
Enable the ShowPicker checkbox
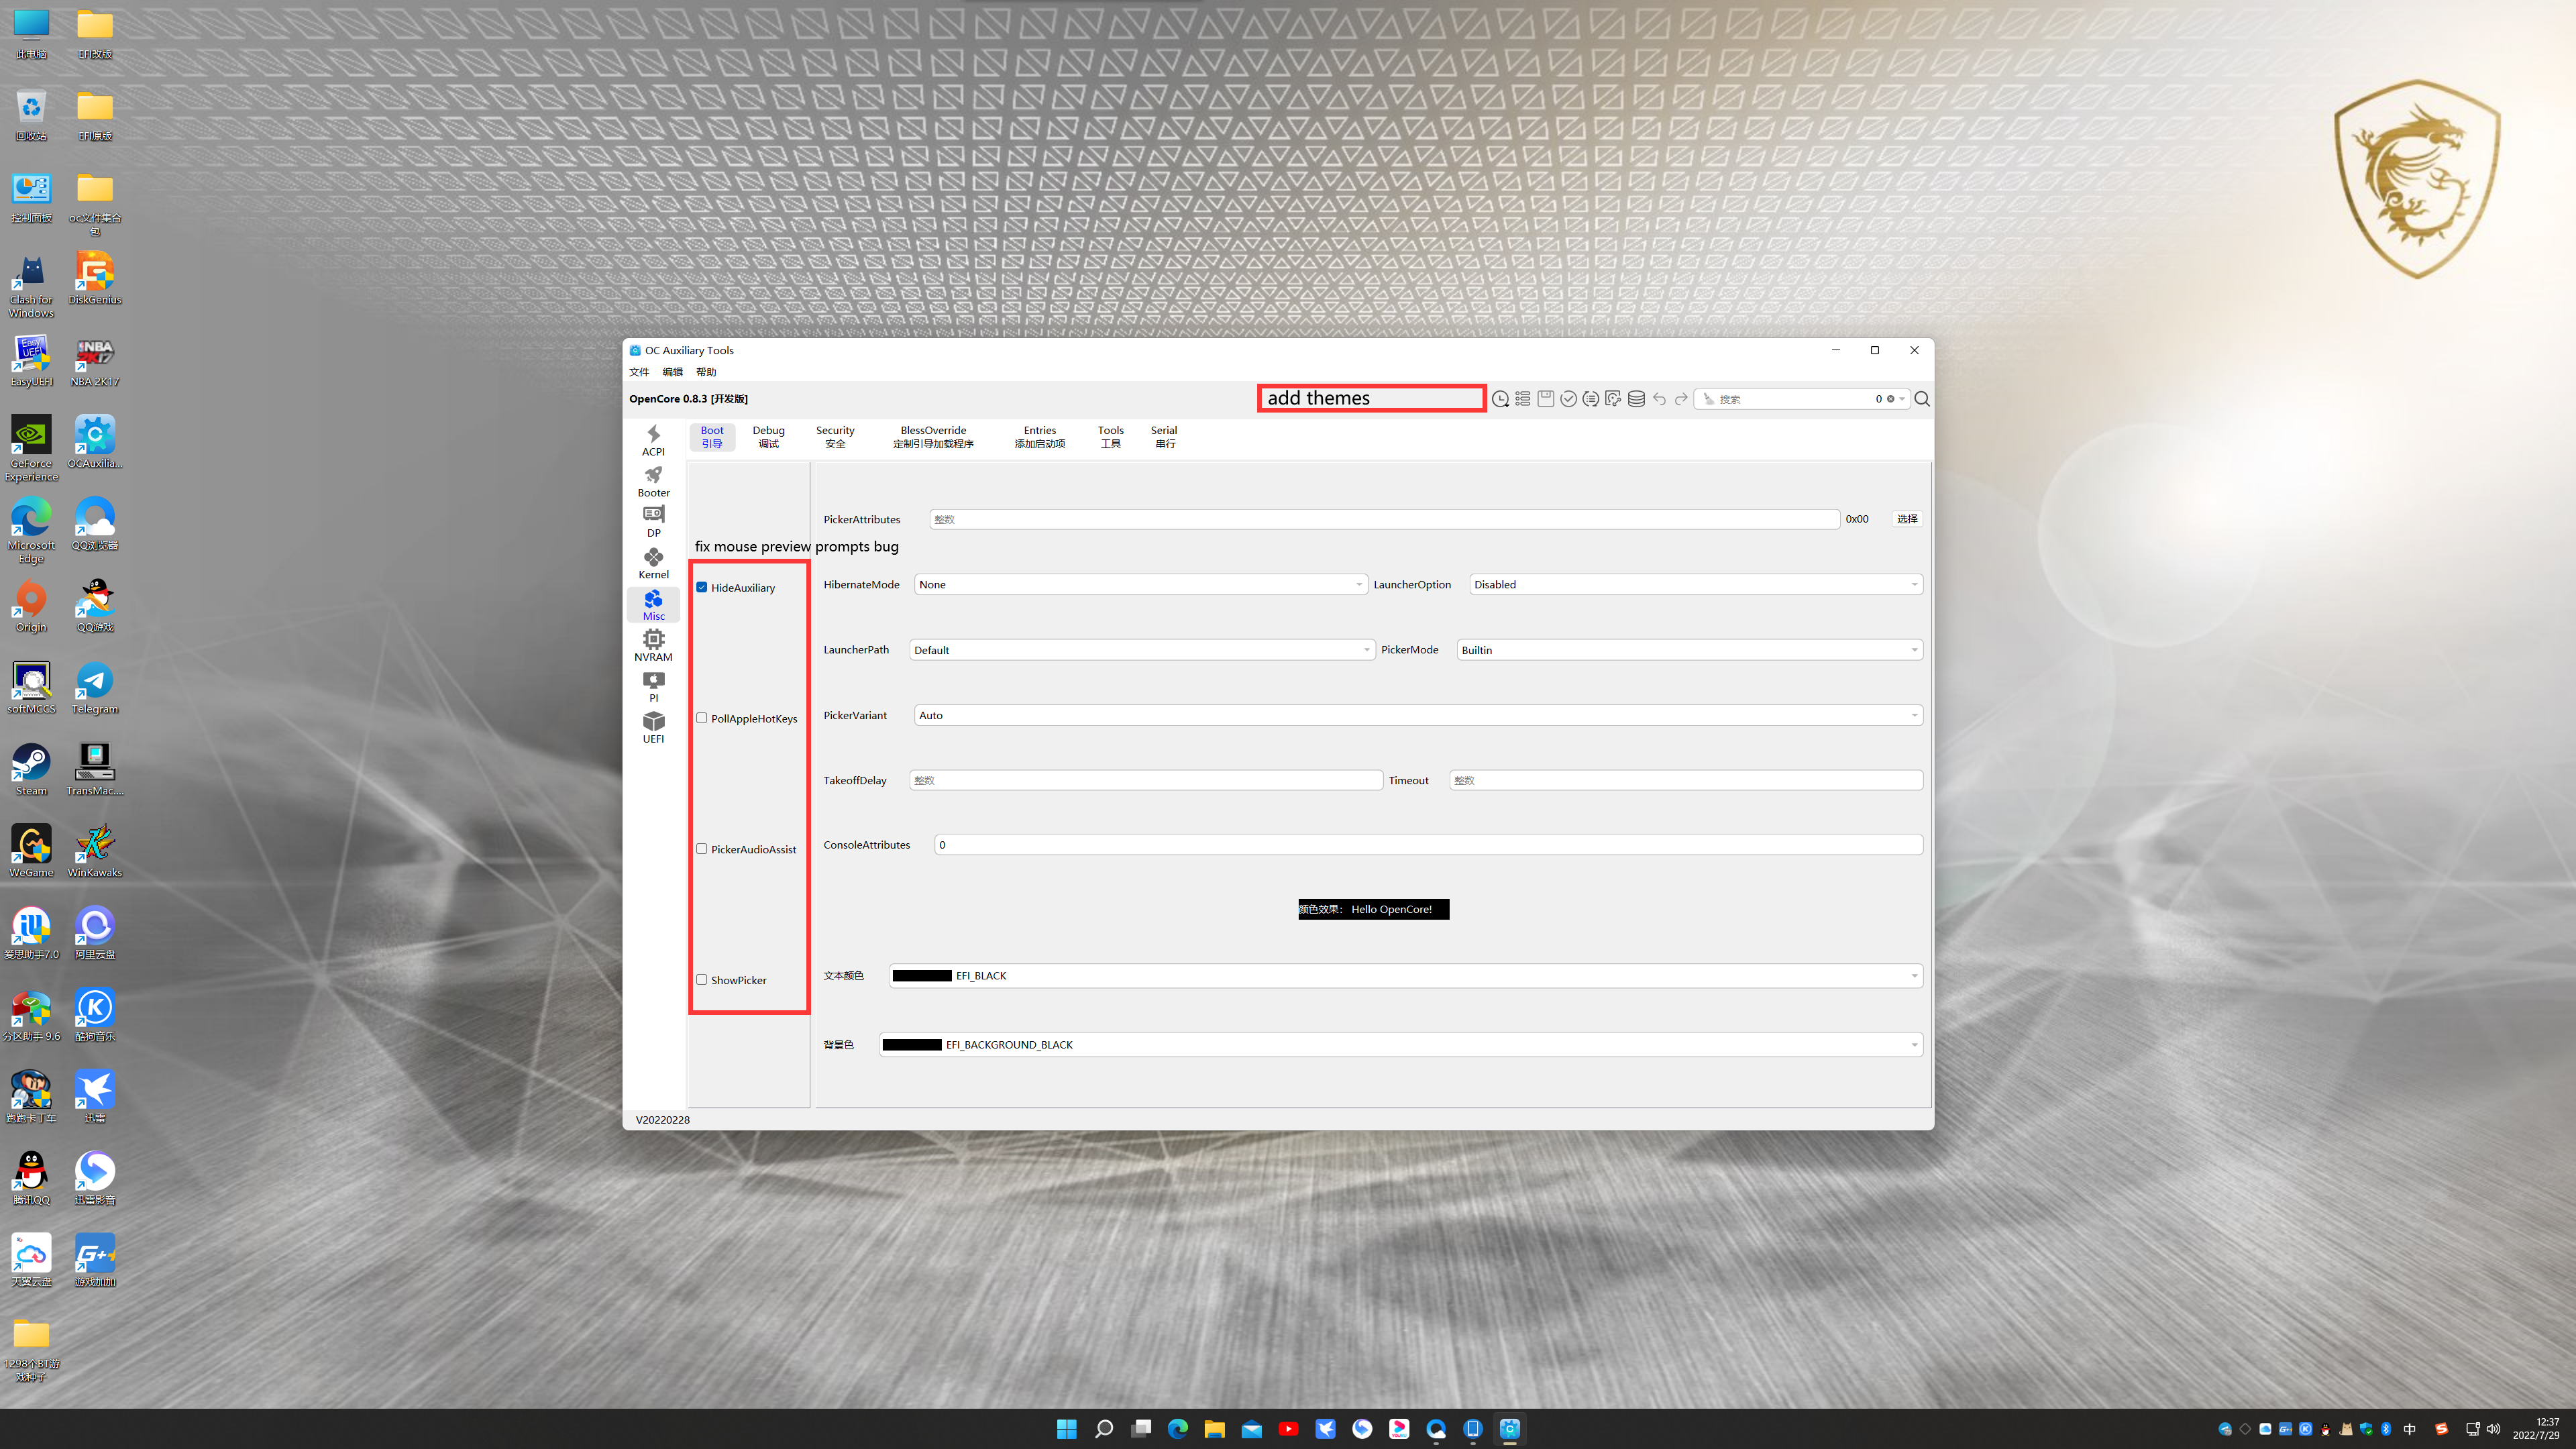tap(702, 980)
